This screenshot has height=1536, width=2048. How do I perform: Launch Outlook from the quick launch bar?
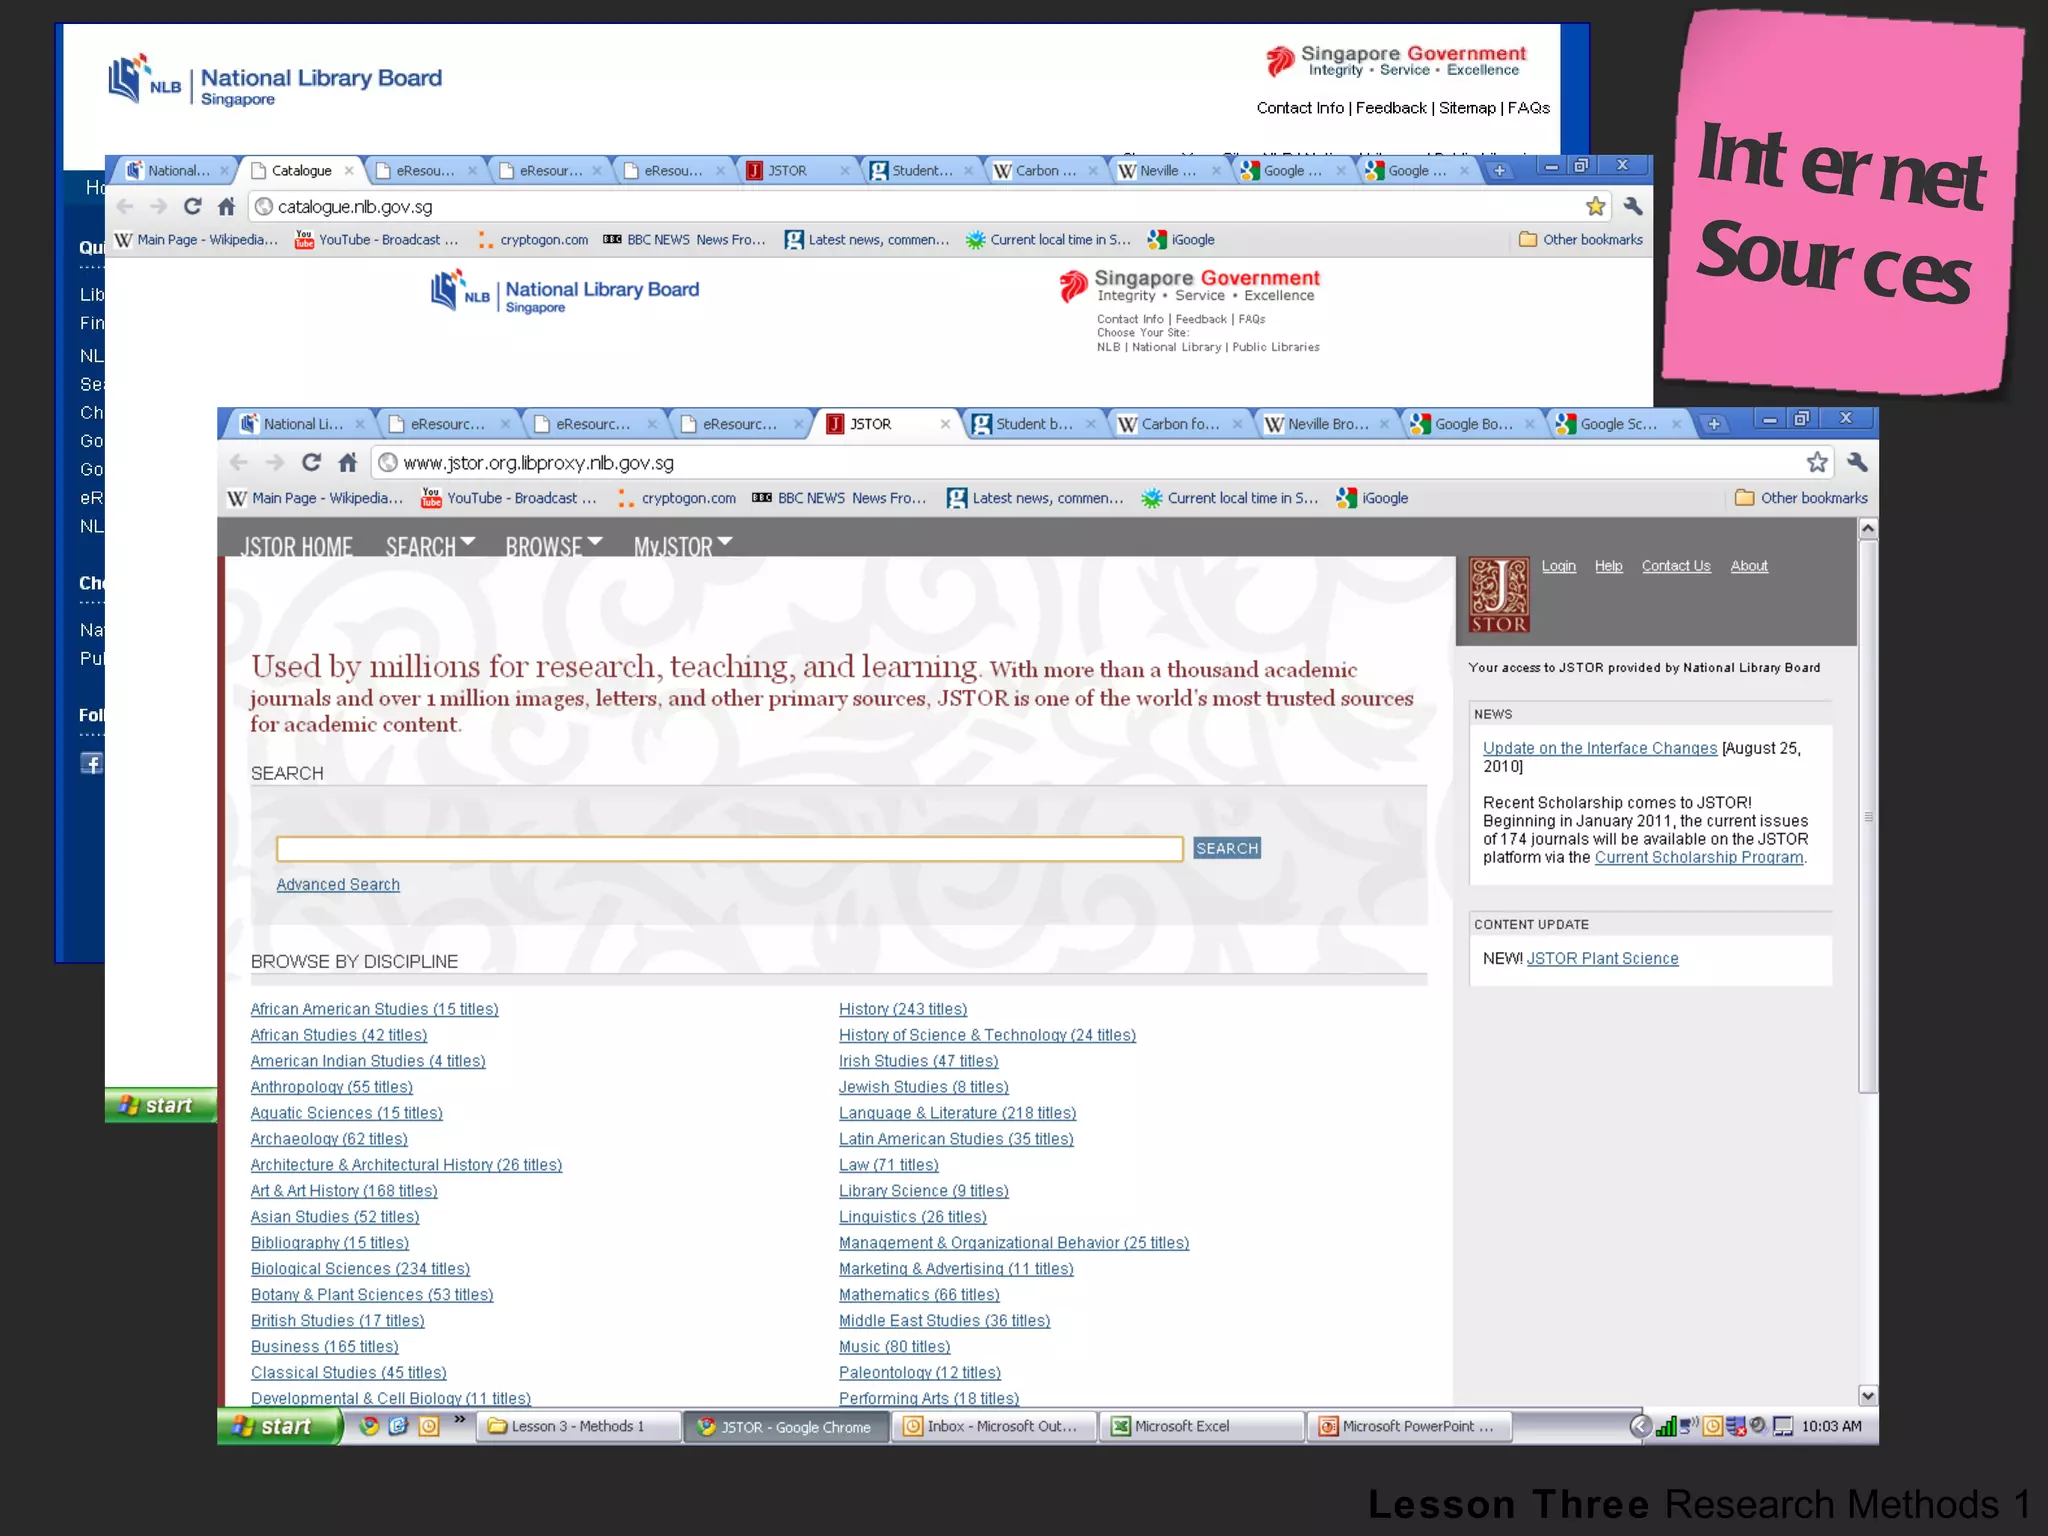[x=428, y=1426]
